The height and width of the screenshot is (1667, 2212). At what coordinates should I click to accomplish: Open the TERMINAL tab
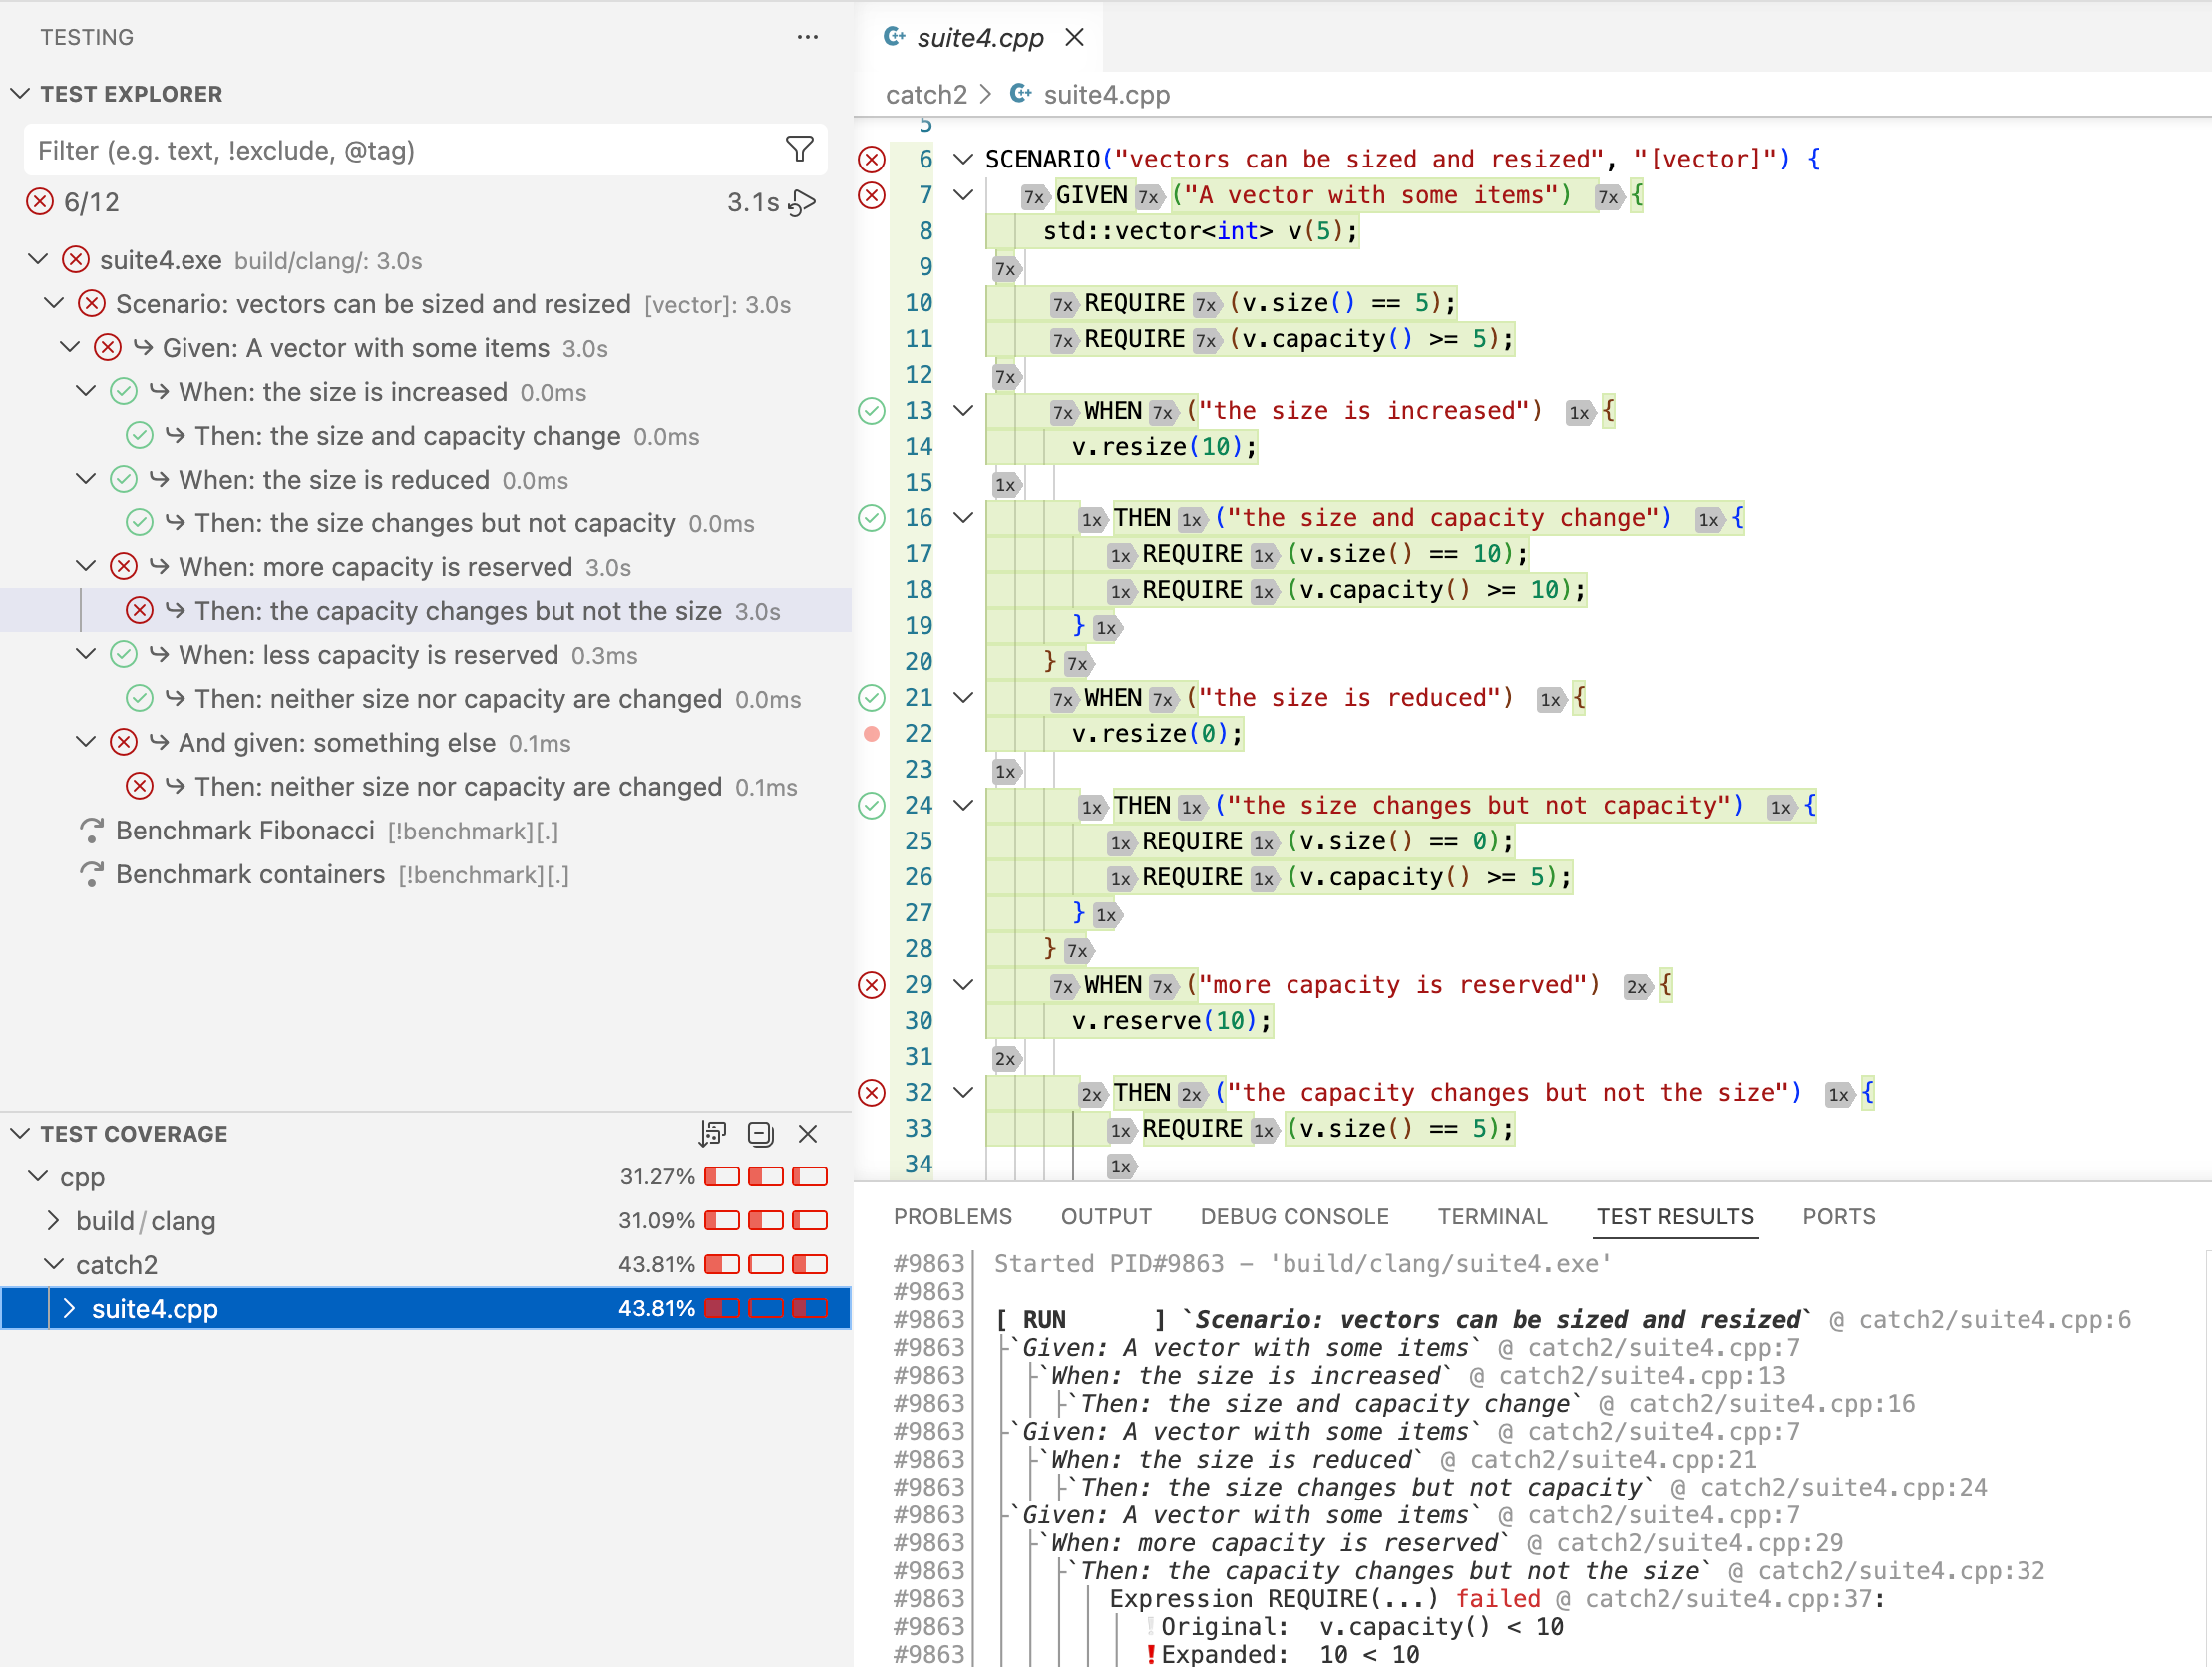tap(1492, 1216)
